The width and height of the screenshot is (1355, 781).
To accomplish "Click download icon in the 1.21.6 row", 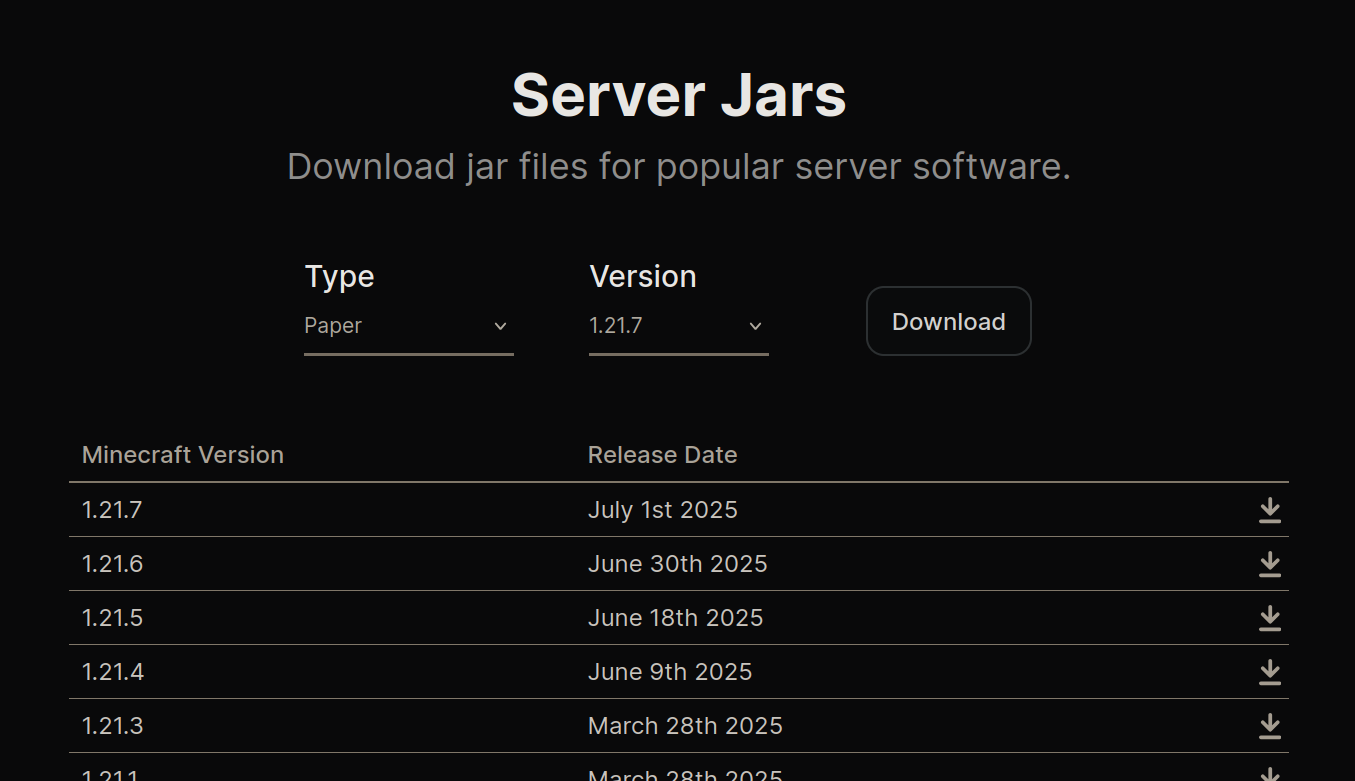I will [1269, 564].
